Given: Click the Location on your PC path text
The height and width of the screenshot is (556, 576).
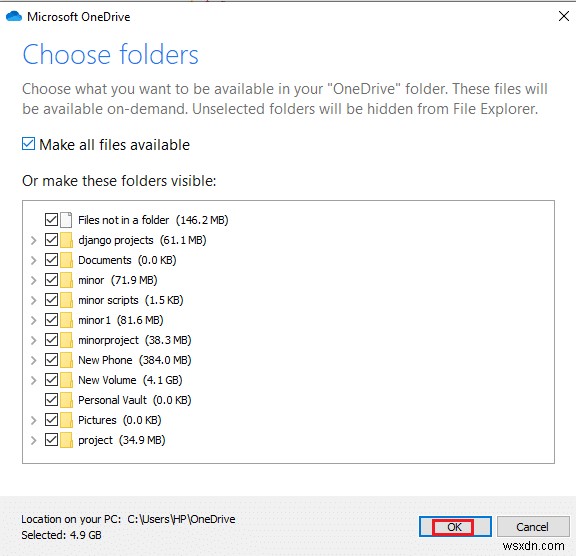Looking at the screenshot, I should 128,519.
